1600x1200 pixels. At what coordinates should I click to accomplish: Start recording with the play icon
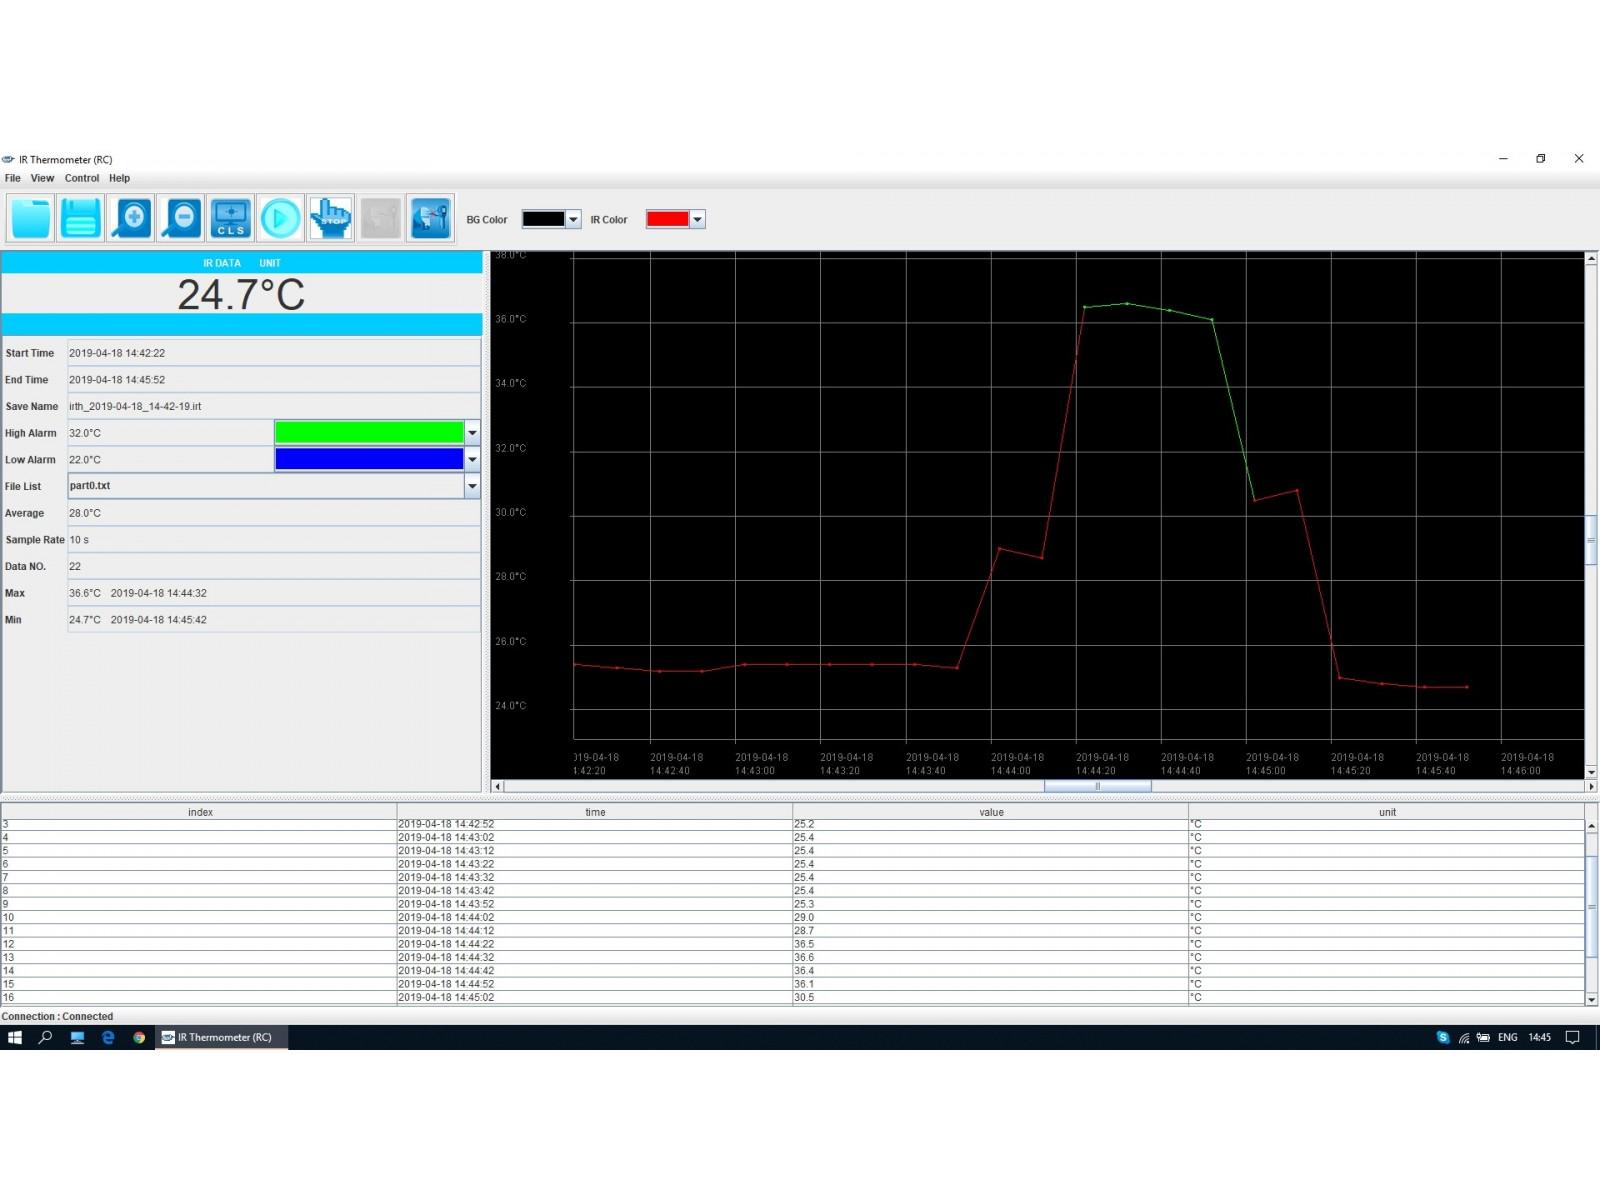(281, 218)
